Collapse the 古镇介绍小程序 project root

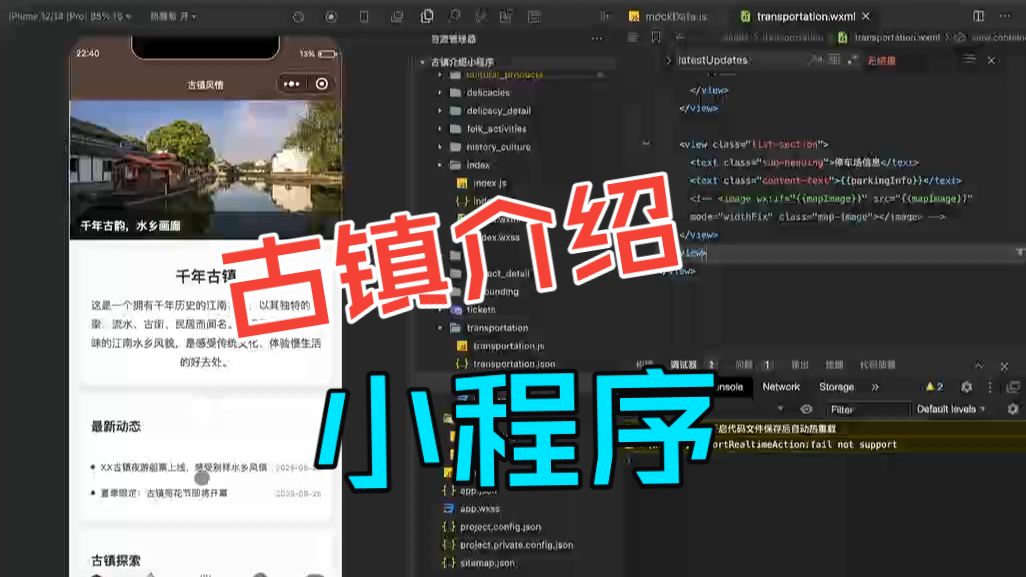click(x=422, y=62)
